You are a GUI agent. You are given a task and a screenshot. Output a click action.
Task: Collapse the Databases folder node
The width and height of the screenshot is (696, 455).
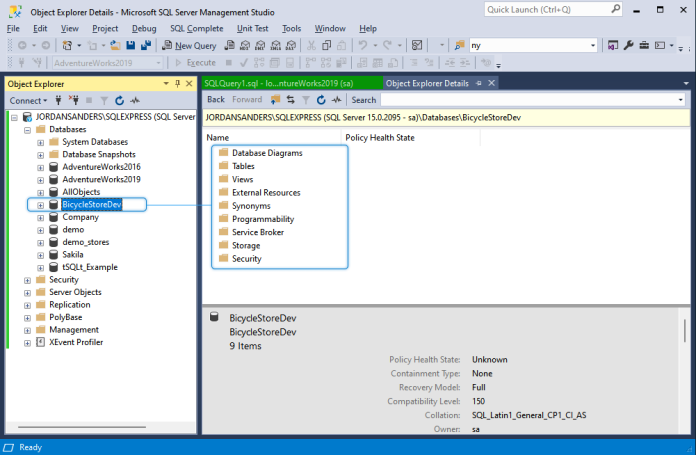tap(28, 130)
